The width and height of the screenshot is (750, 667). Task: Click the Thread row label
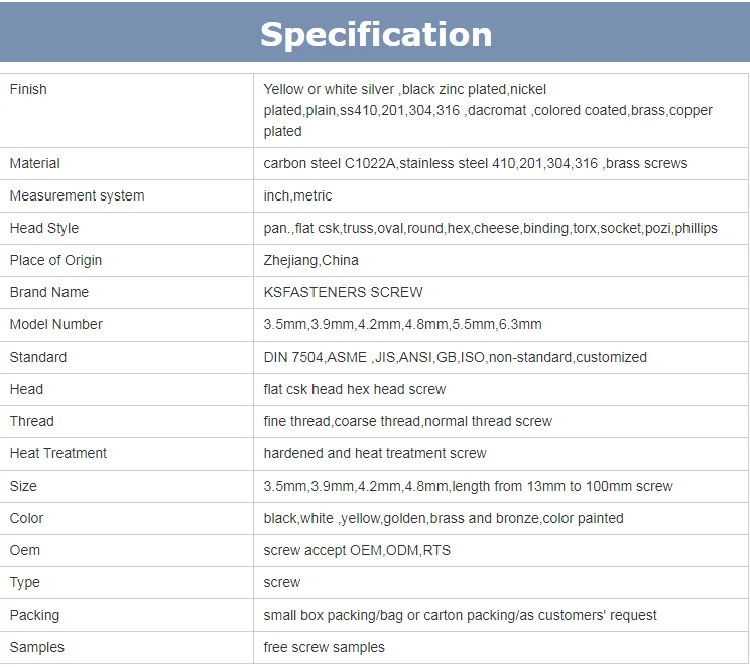31,421
